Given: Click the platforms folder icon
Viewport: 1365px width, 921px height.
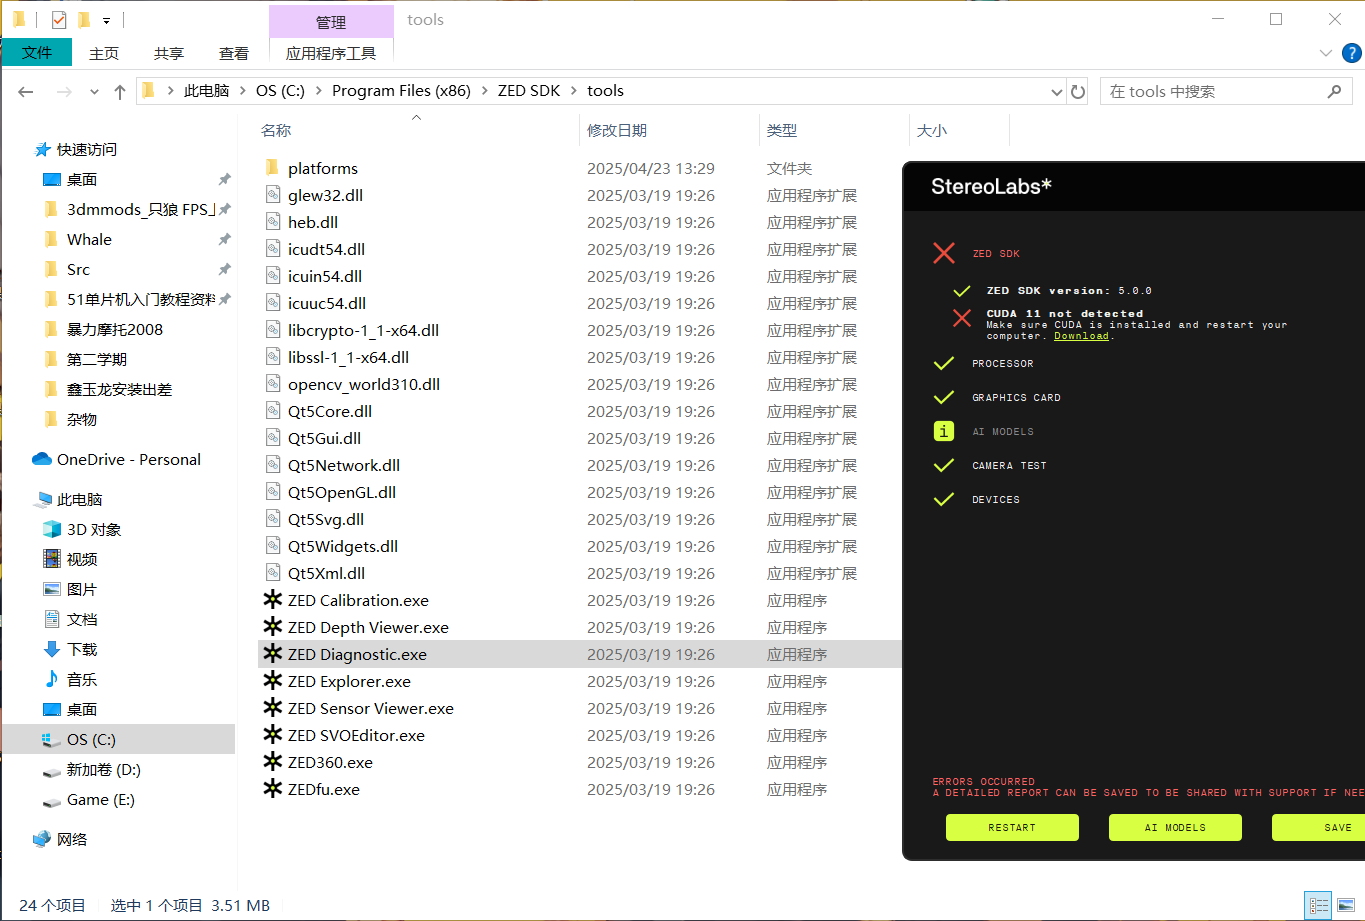Looking at the screenshot, I should tap(272, 168).
